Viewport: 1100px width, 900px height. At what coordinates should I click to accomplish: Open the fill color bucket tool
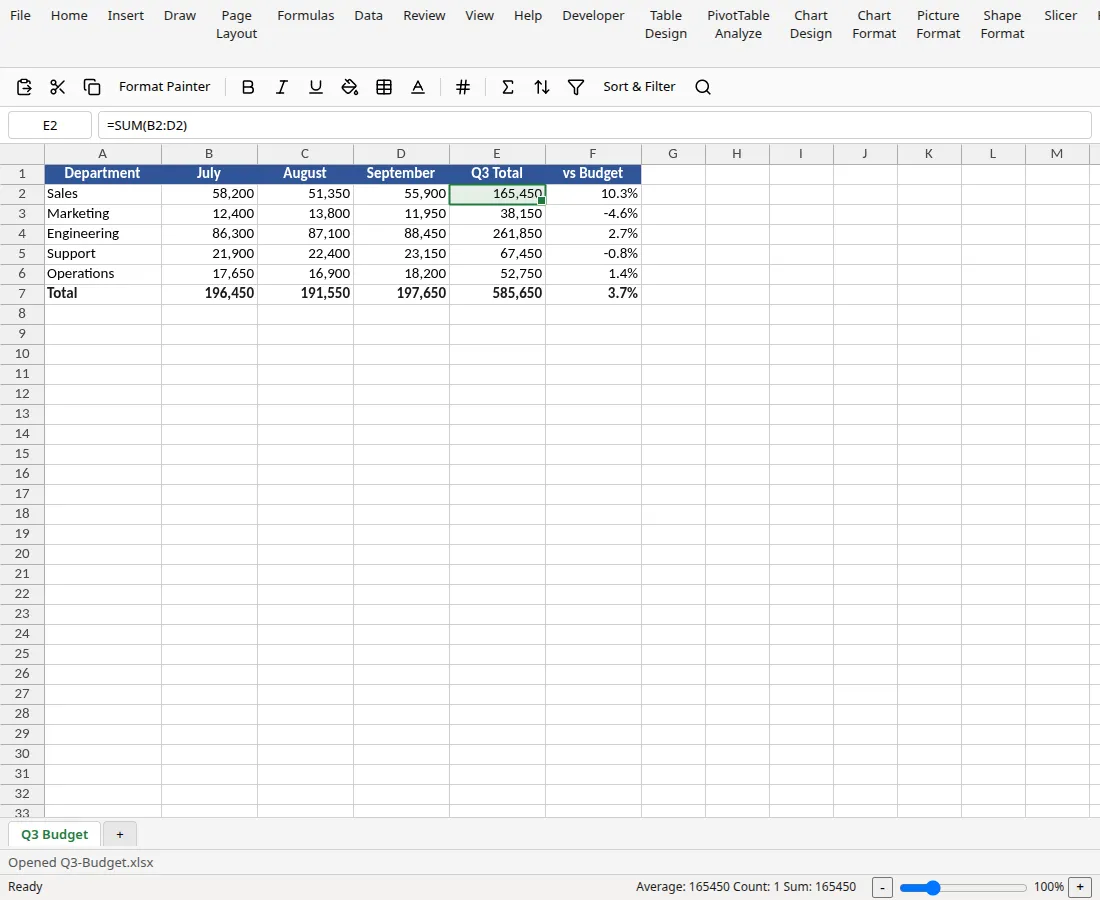(x=349, y=87)
